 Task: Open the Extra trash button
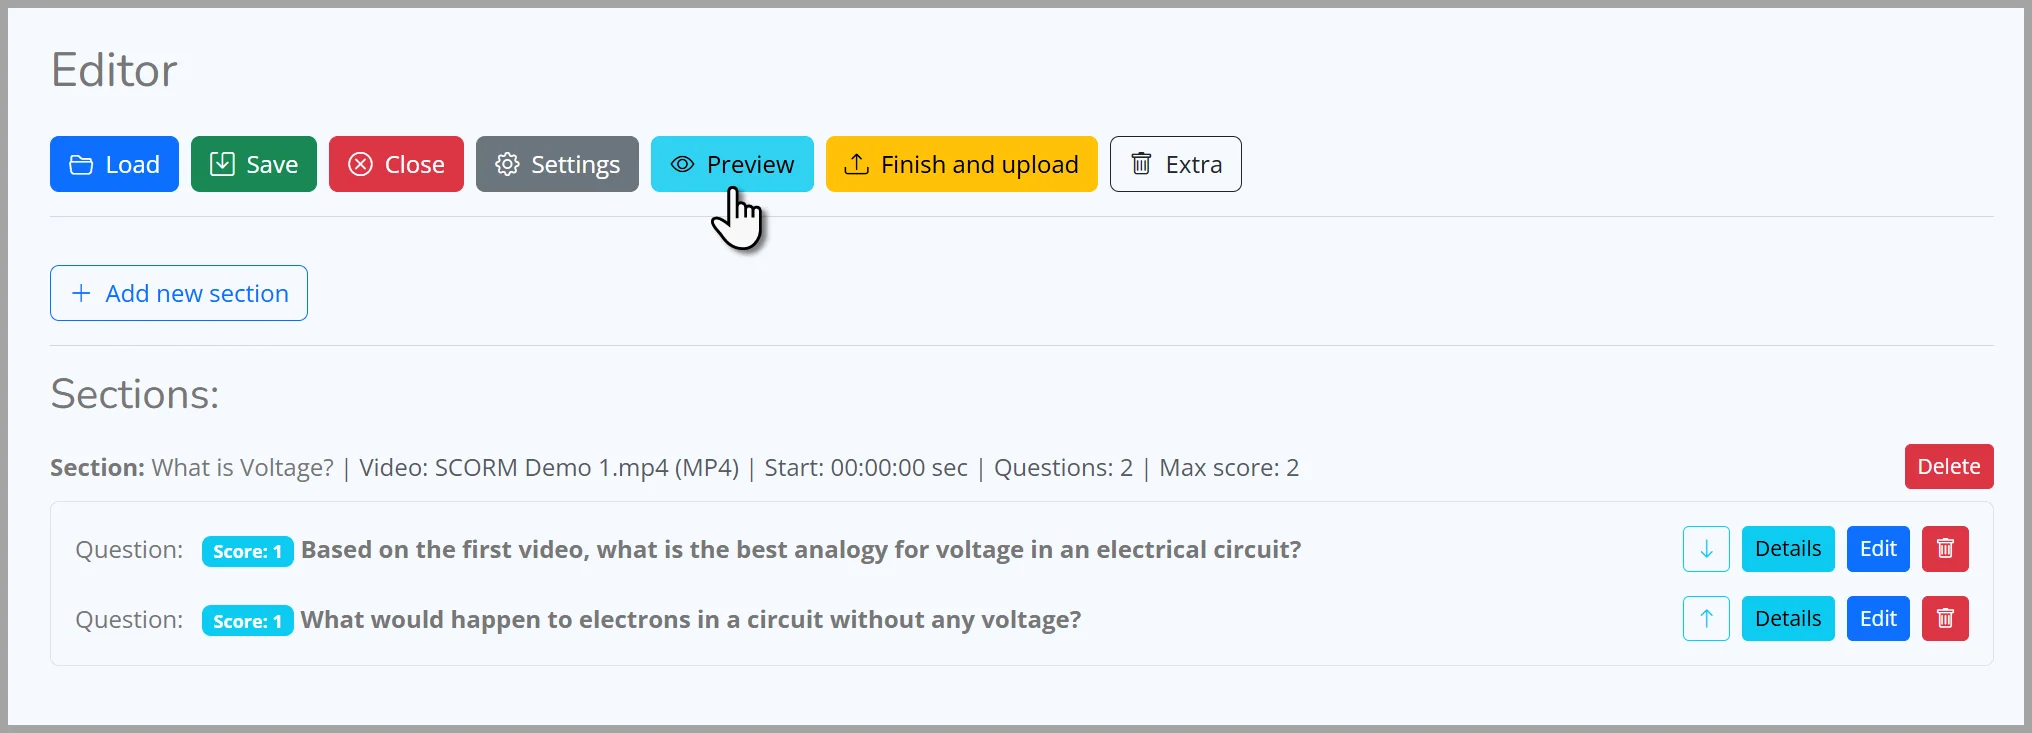click(1175, 164)
